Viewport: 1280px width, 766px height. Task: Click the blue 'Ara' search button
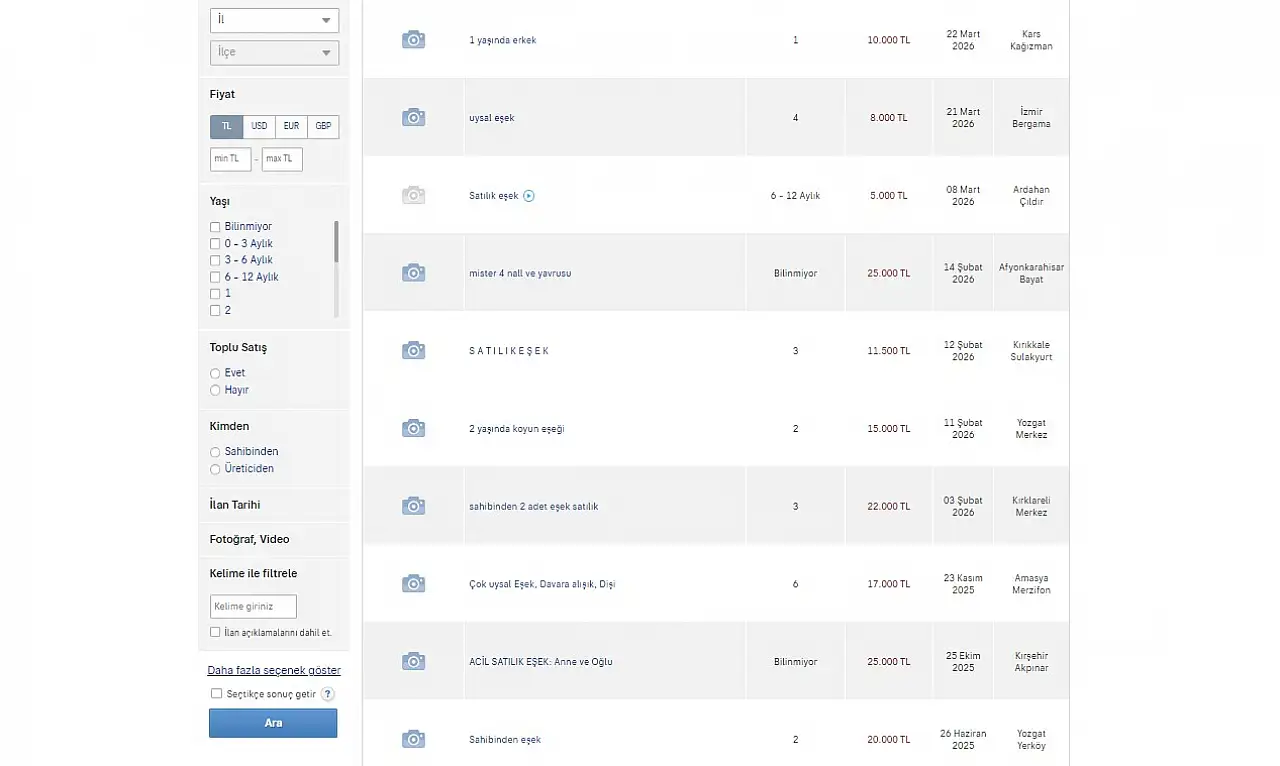pos(273,723)
